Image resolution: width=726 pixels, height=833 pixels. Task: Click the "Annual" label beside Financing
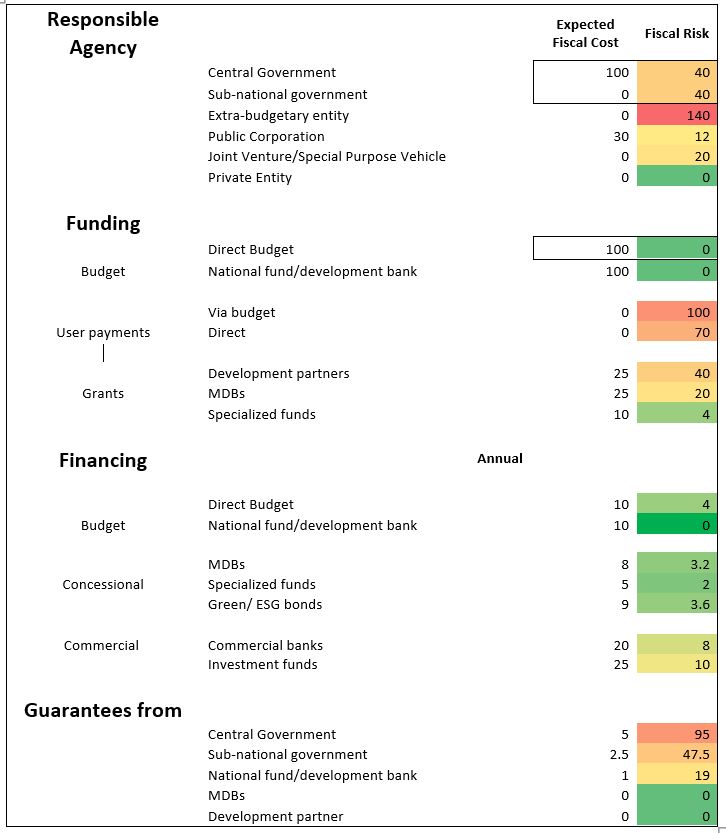click(500, 459)
